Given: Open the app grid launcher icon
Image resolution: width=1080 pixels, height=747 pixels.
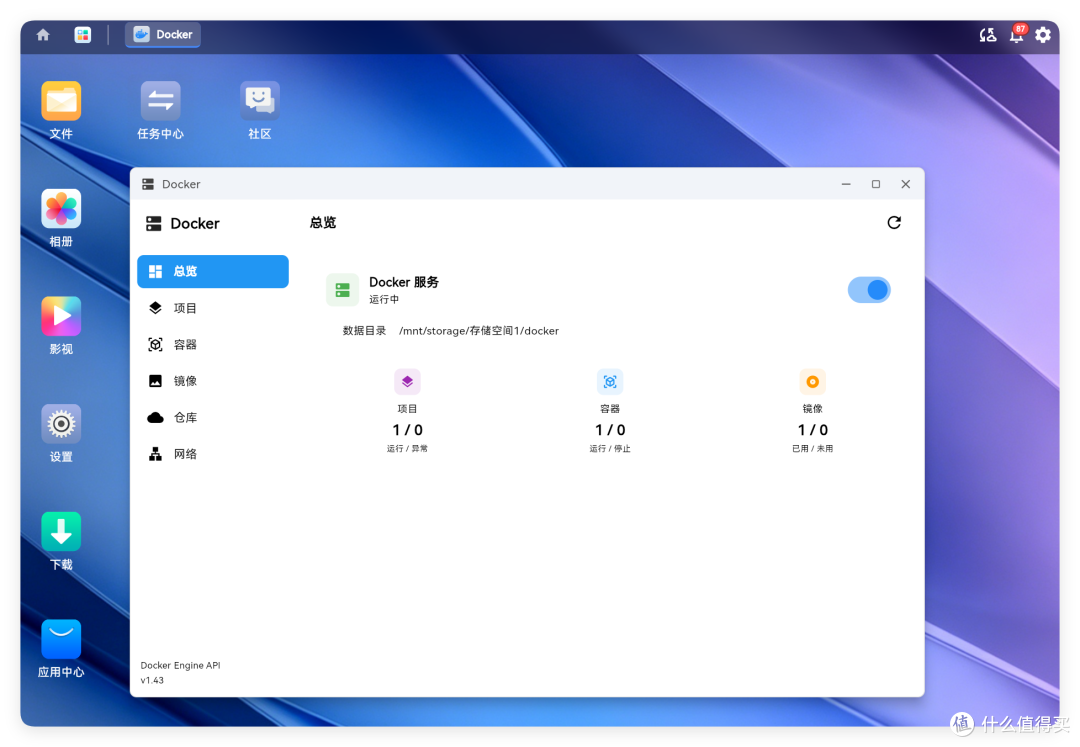Looking at the screenshot, I should (83, 34).
